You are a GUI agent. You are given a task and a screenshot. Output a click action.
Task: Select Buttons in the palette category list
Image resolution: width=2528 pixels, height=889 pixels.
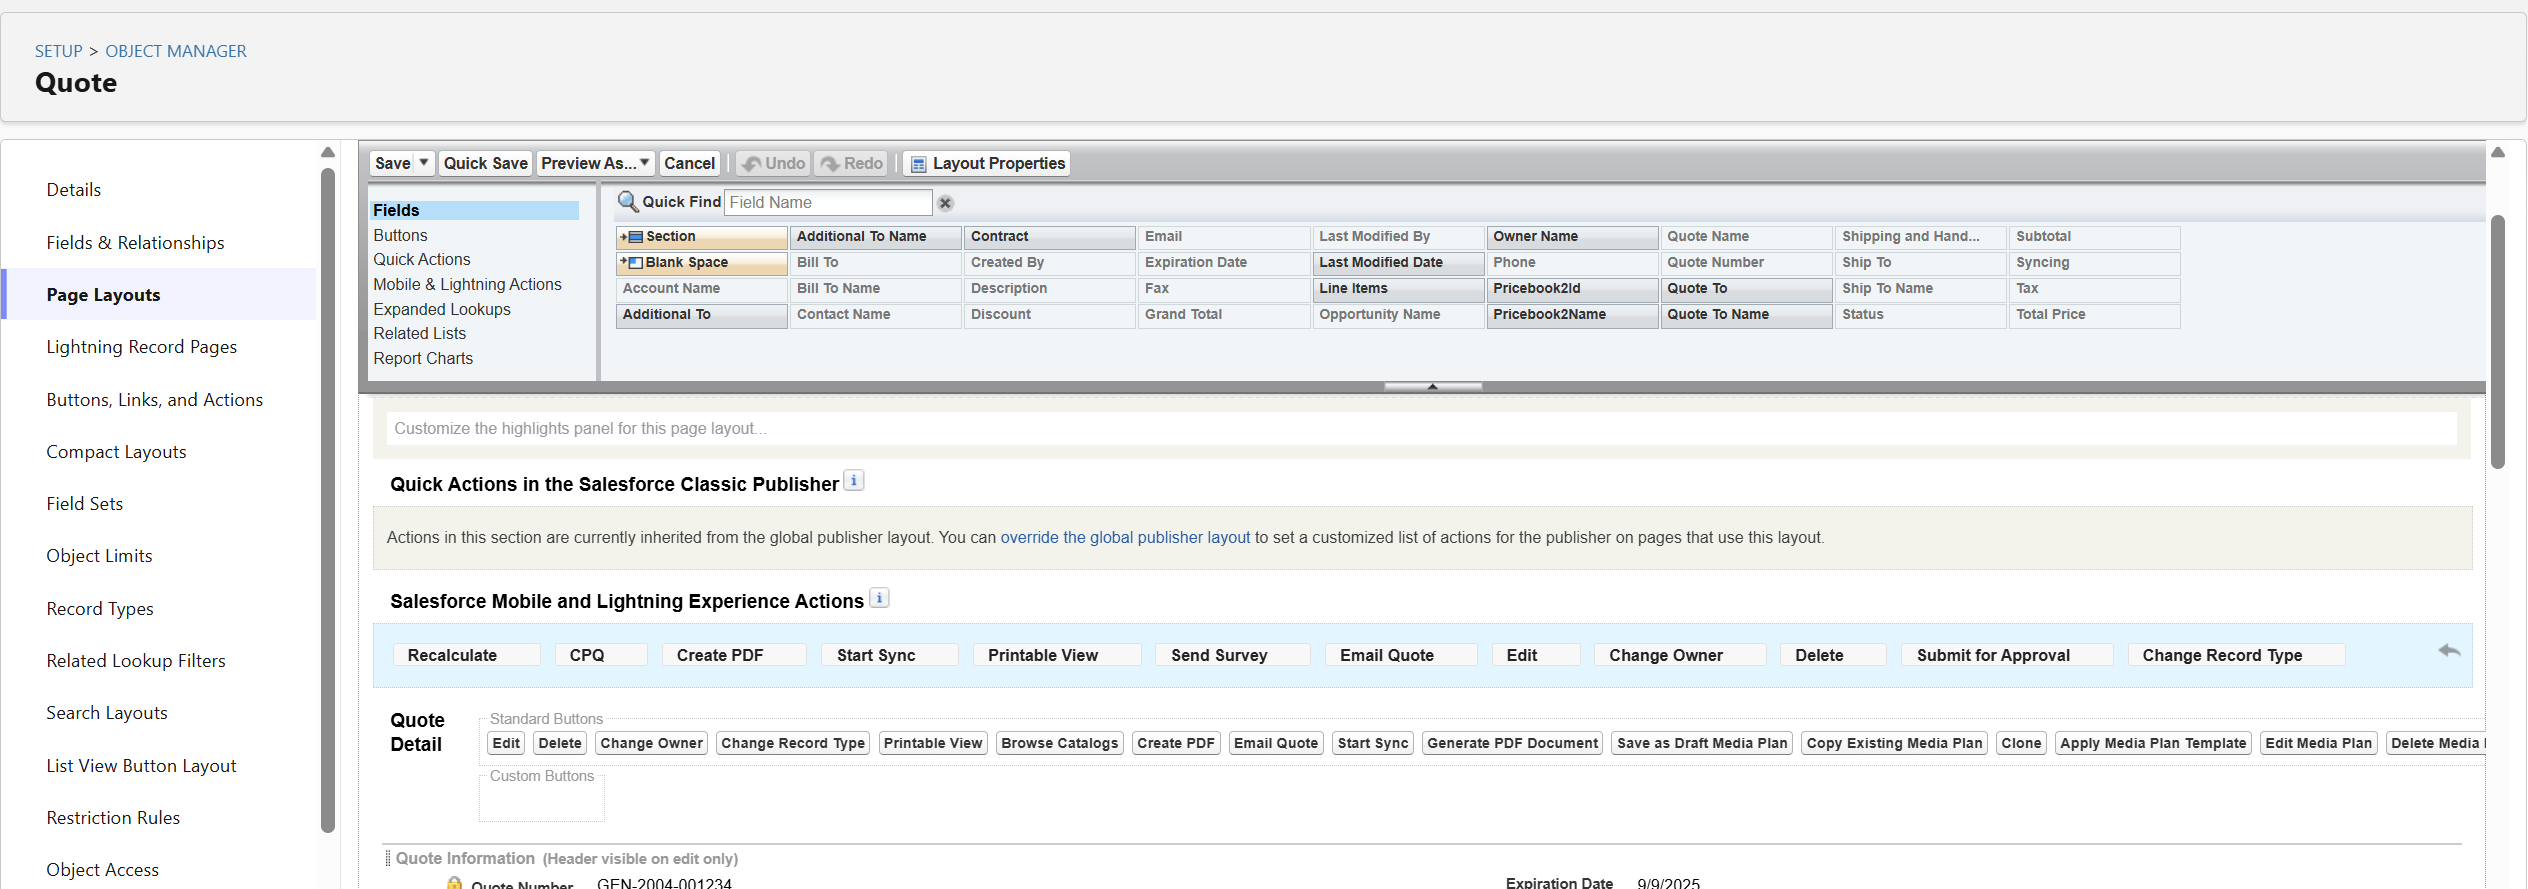click(x=400, y=235)
